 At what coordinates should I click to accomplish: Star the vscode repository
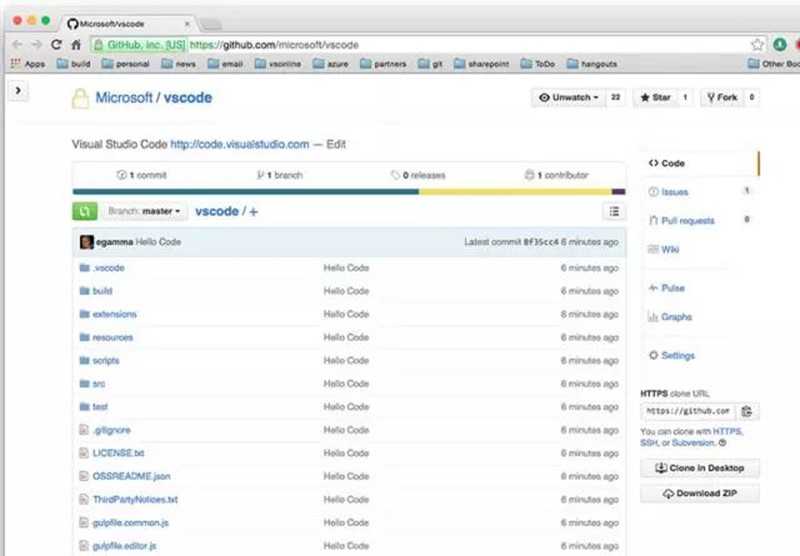[x=656, y=97]
